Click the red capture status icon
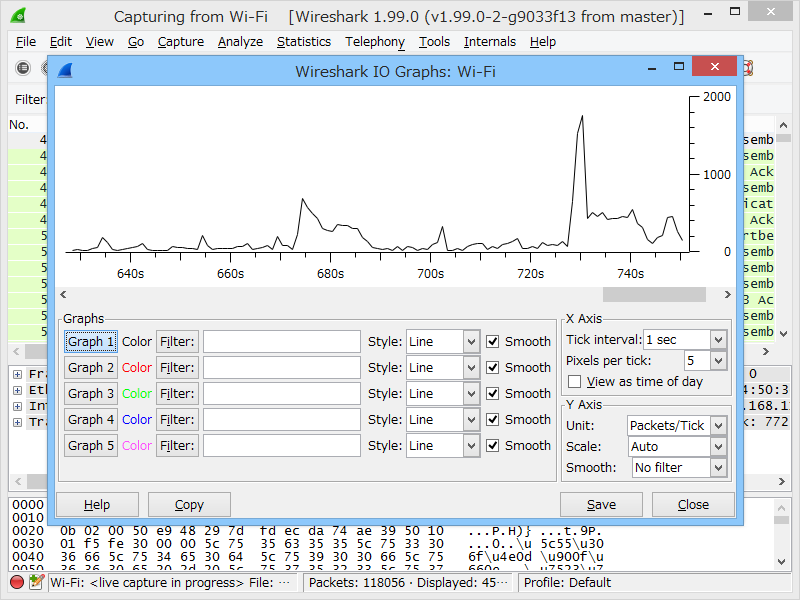 17,582
